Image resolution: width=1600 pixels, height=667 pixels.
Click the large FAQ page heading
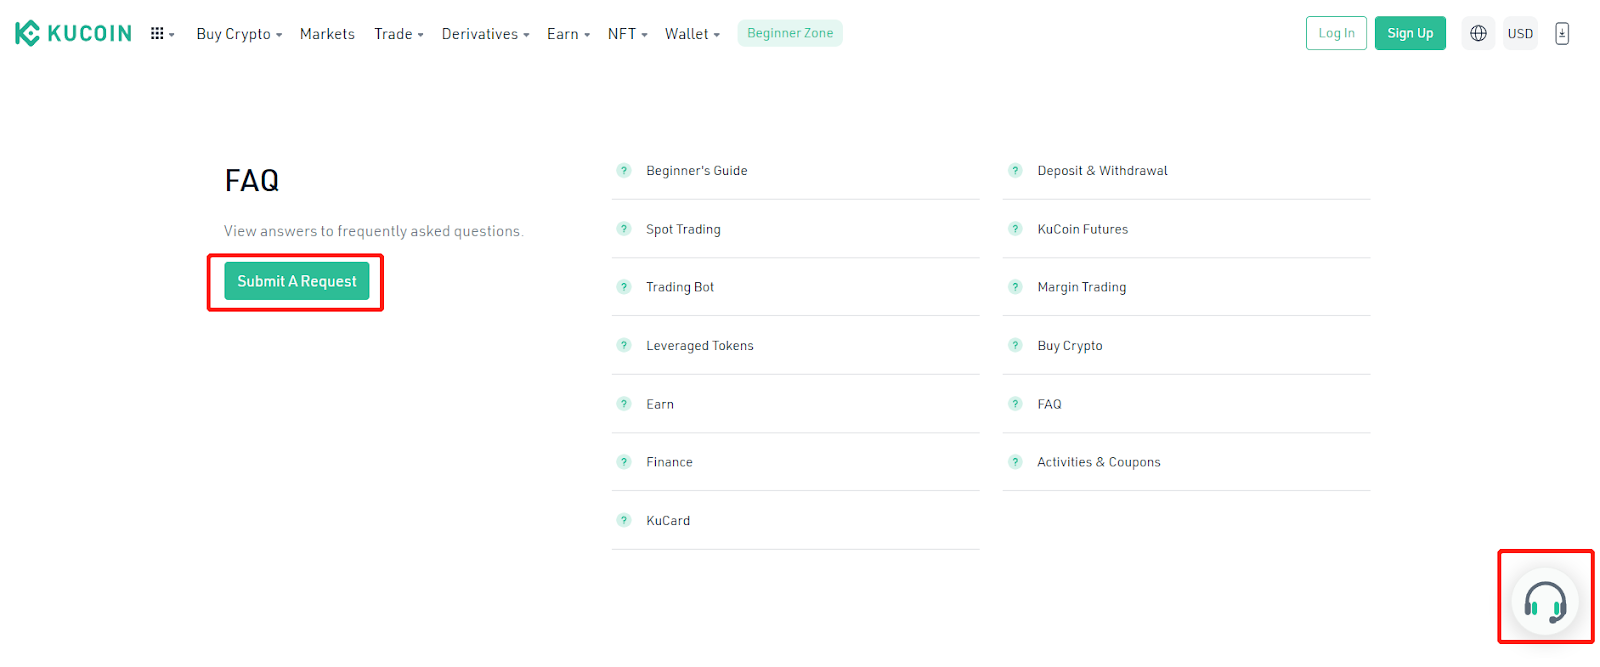click(x=252, y=181)
